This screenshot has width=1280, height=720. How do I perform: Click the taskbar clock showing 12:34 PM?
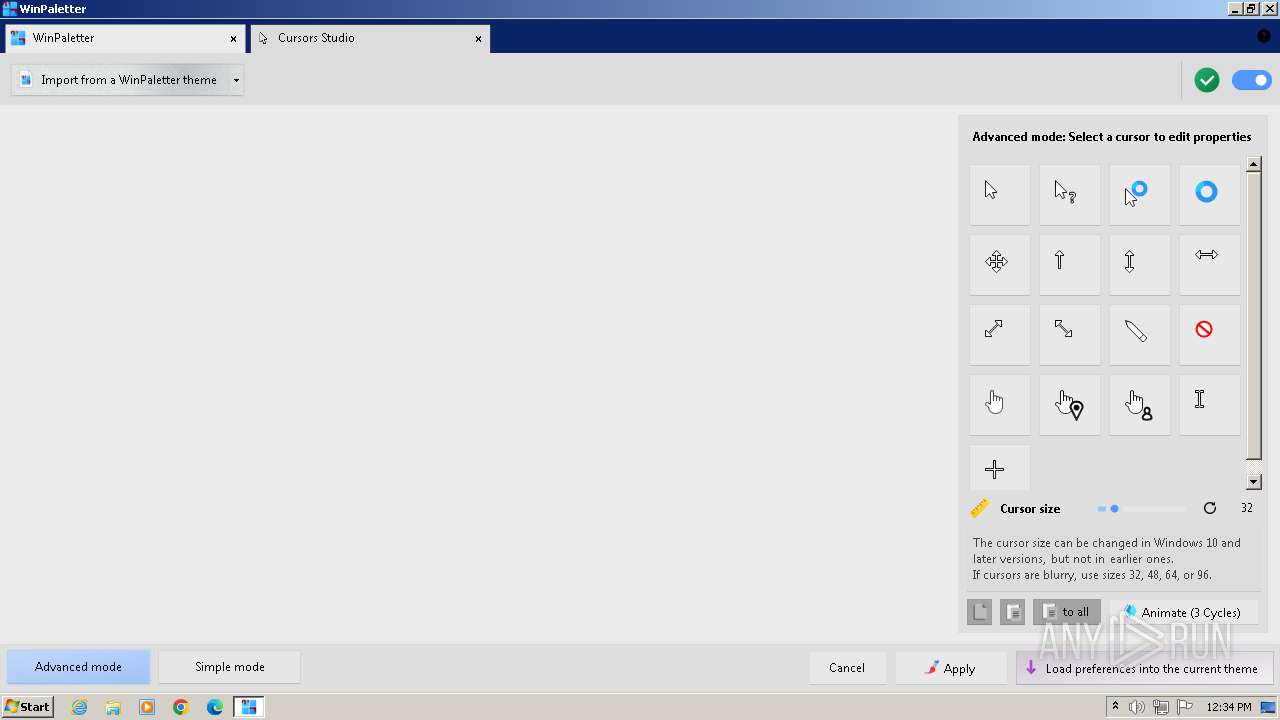point(1229,707)
